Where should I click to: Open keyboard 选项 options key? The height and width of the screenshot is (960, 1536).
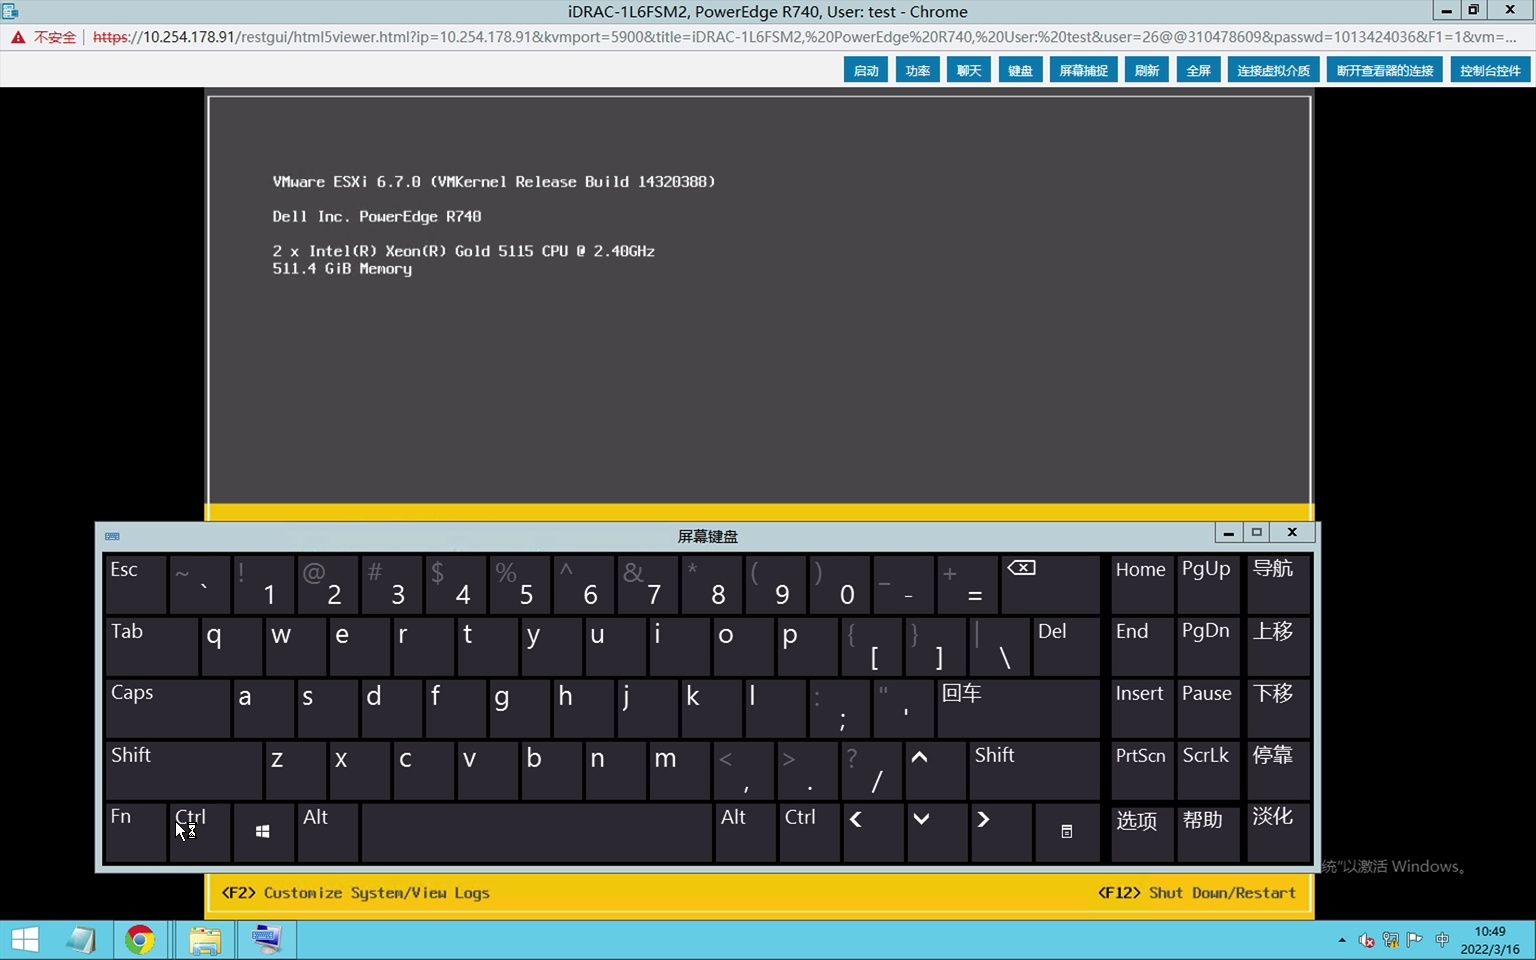point(1142,832)
